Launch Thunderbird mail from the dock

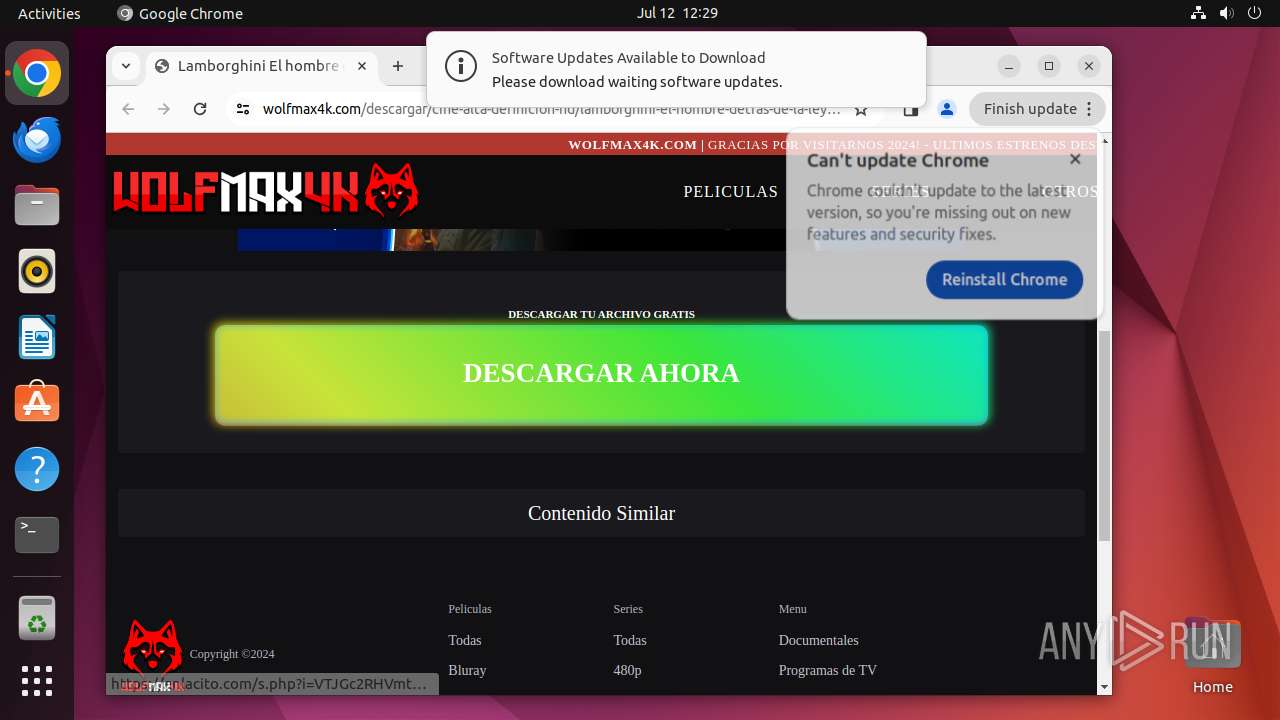37,139
